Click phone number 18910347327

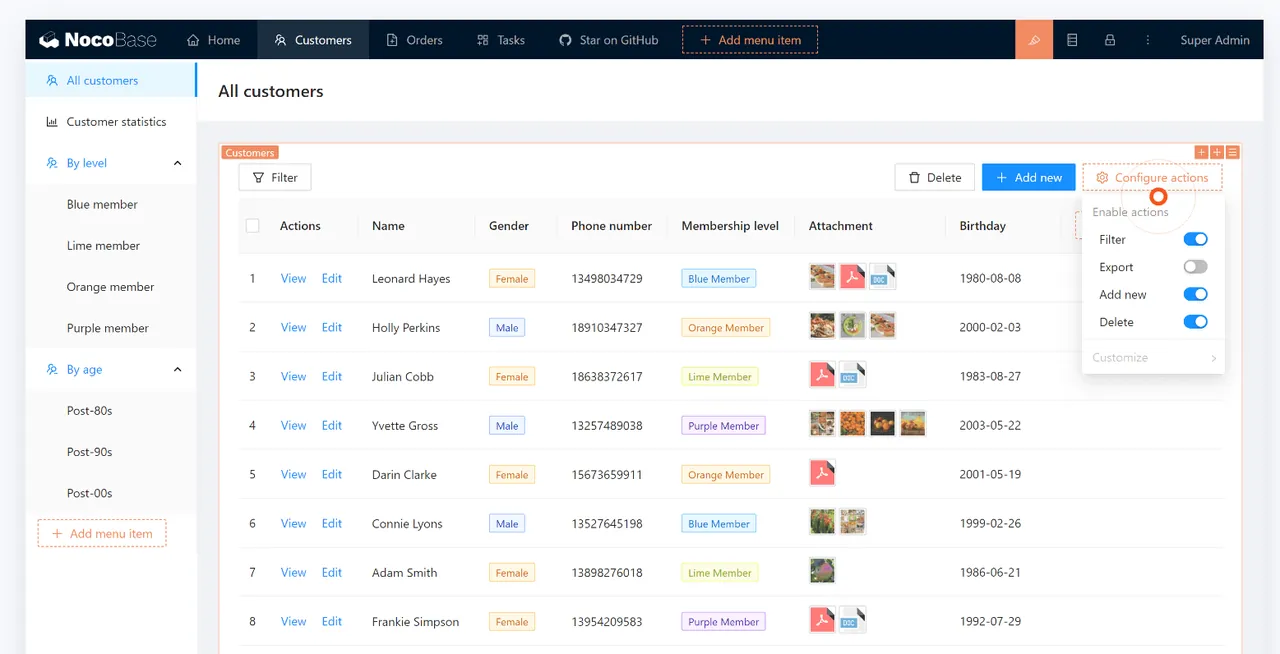point(607,327)
